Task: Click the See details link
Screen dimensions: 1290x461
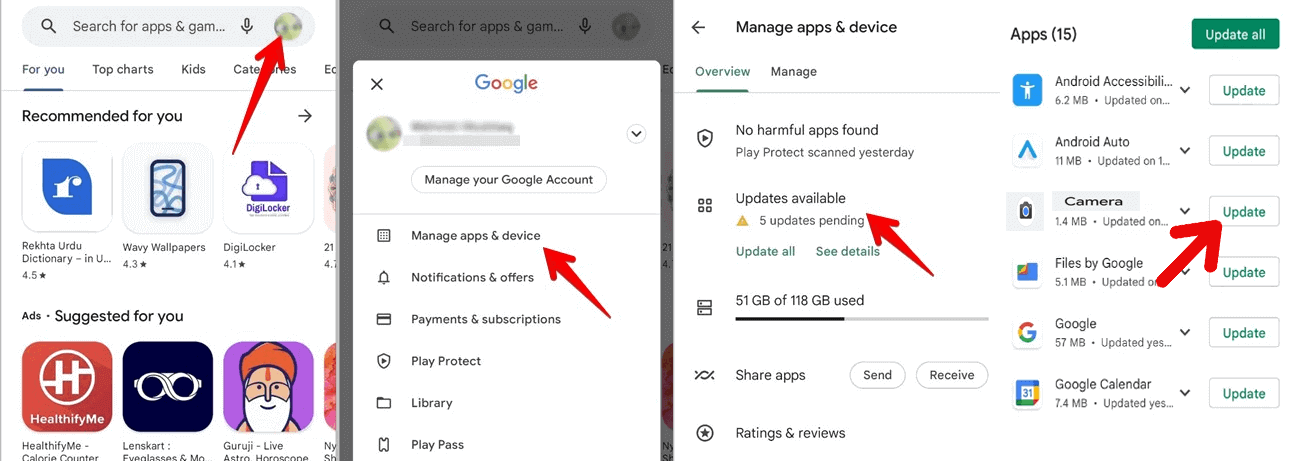Action: point(847,251)
